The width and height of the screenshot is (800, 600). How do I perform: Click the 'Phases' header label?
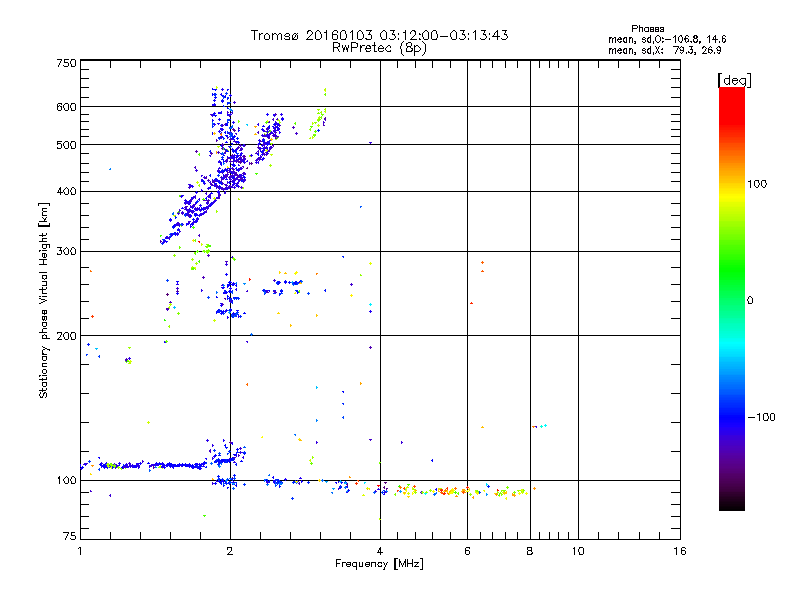(x=647, y=29)
